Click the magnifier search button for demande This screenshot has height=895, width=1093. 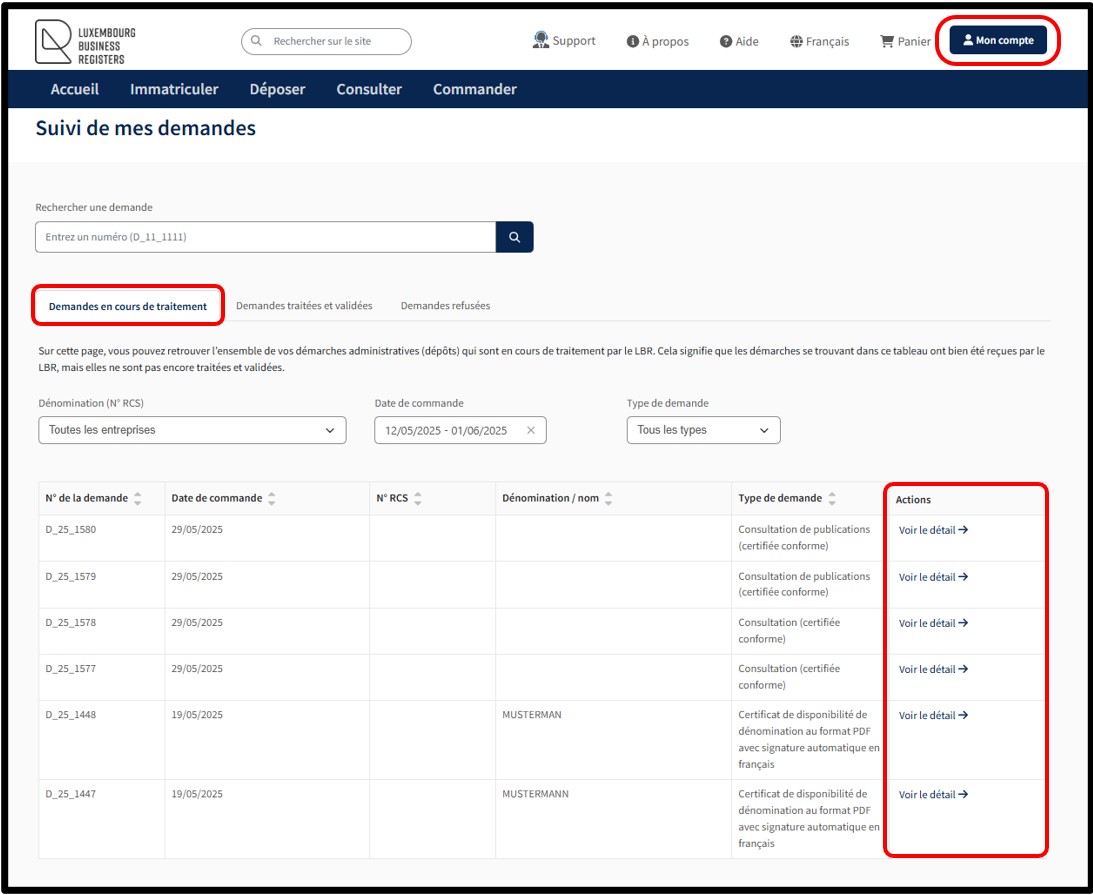click(514, 237)
